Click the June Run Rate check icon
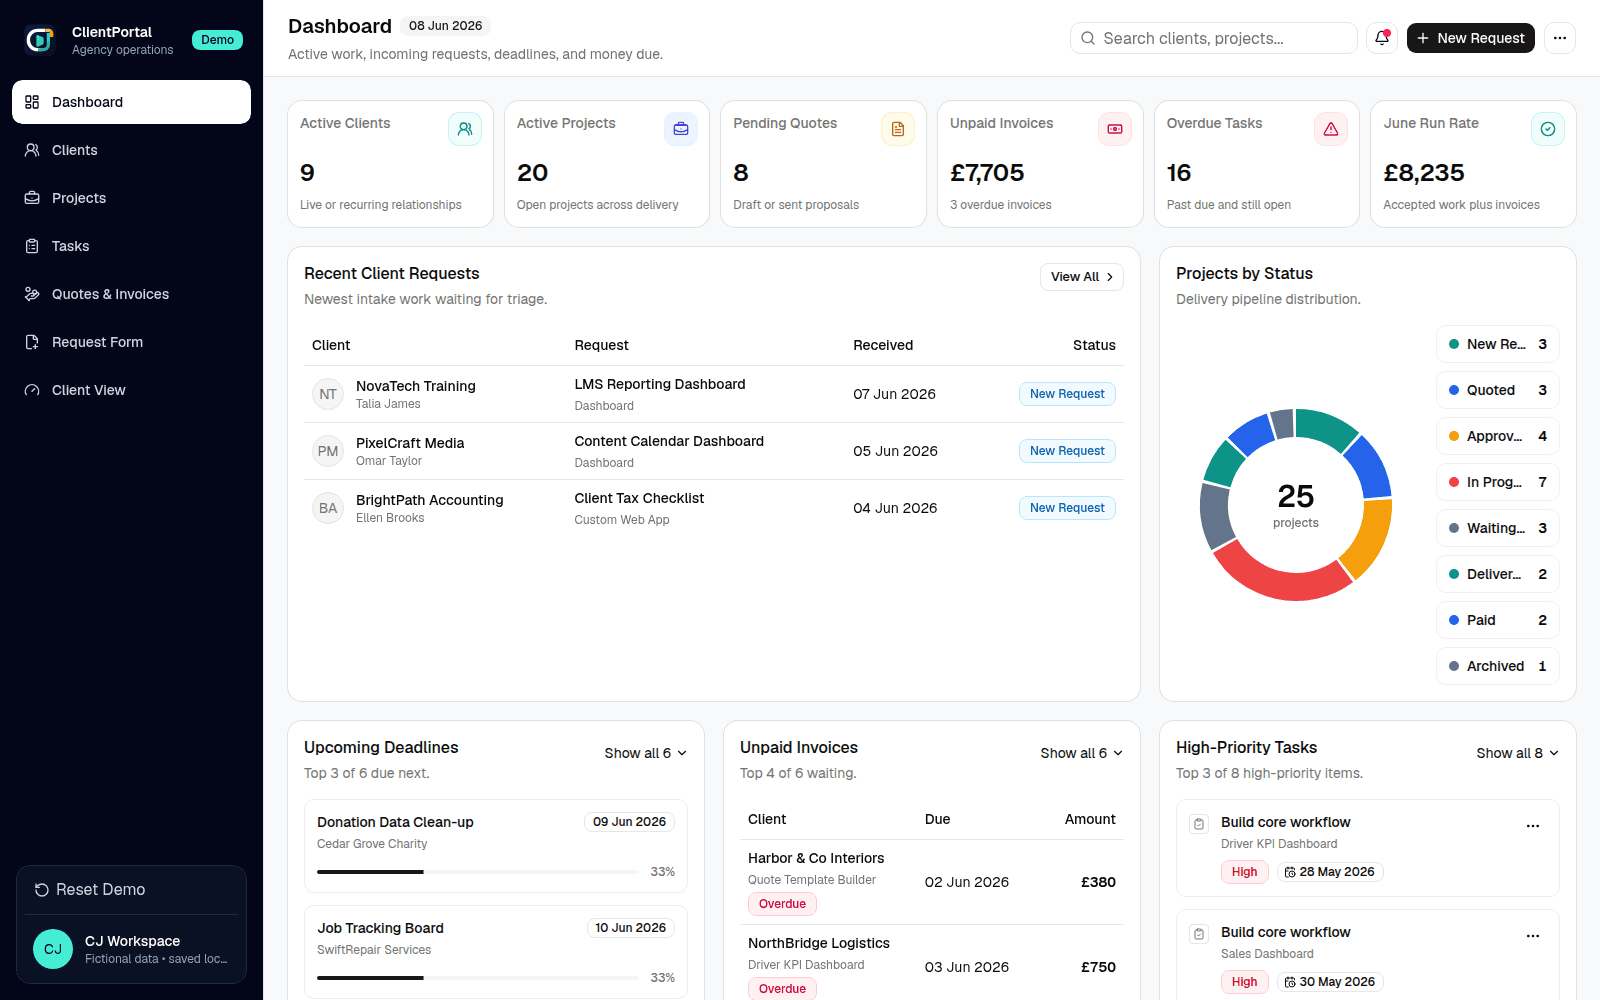This screenshot has width=1600, height=1000. pyautogui.click(x=1548, y=129)
